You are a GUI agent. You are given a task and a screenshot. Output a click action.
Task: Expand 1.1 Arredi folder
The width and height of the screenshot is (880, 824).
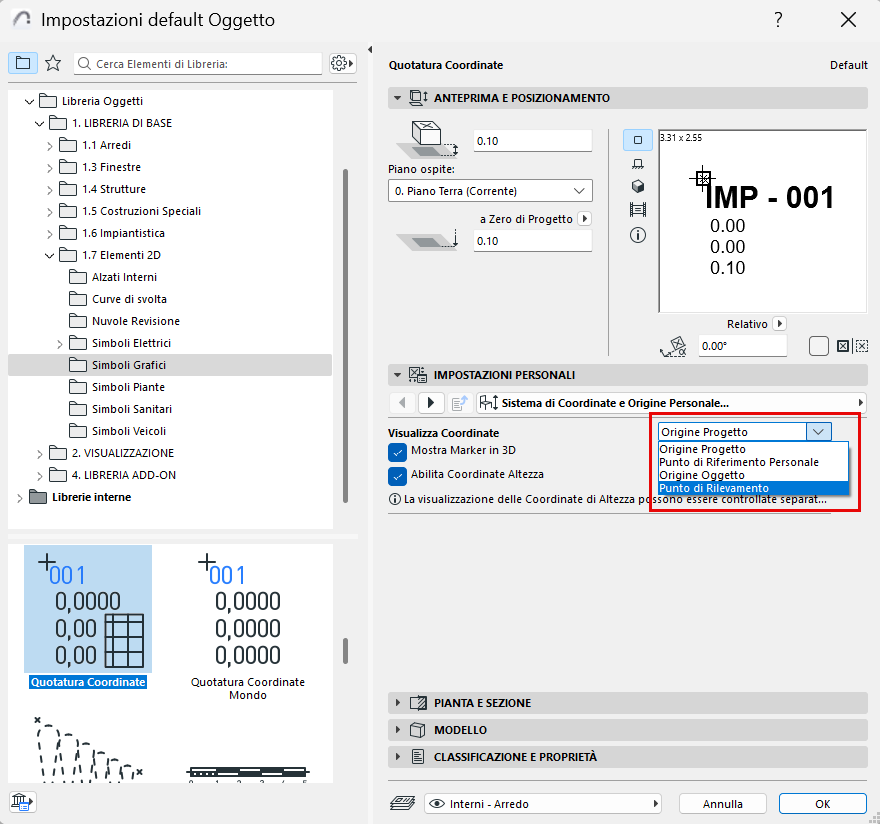pos(49,145)
